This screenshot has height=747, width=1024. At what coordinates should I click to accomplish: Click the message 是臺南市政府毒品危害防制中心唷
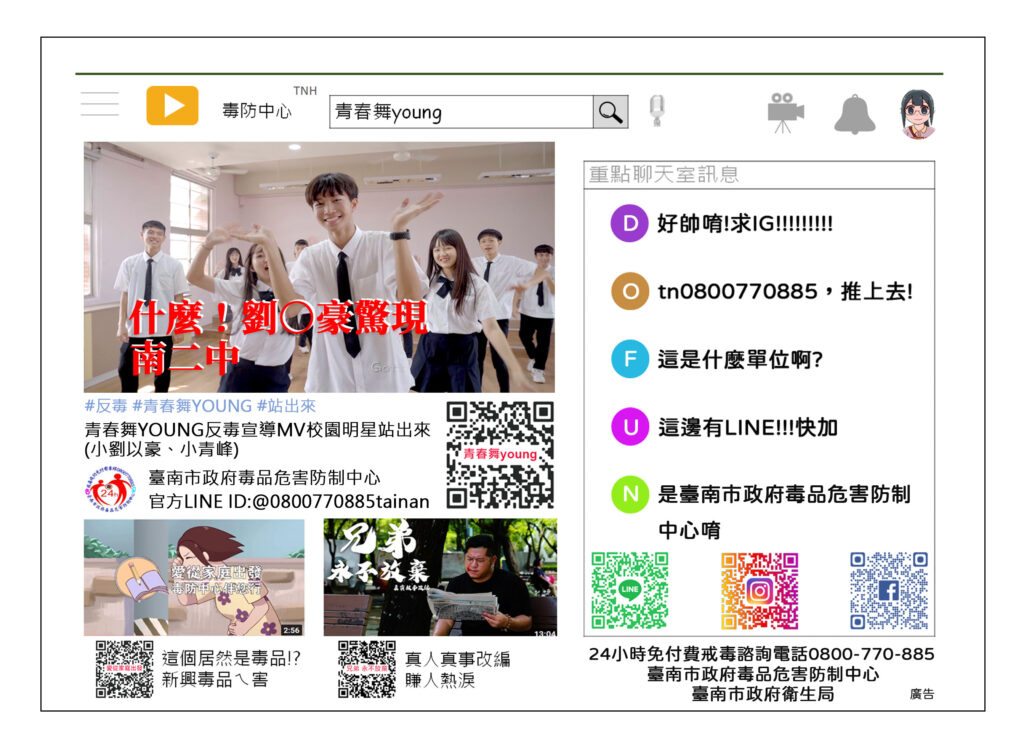click(784, 512)
